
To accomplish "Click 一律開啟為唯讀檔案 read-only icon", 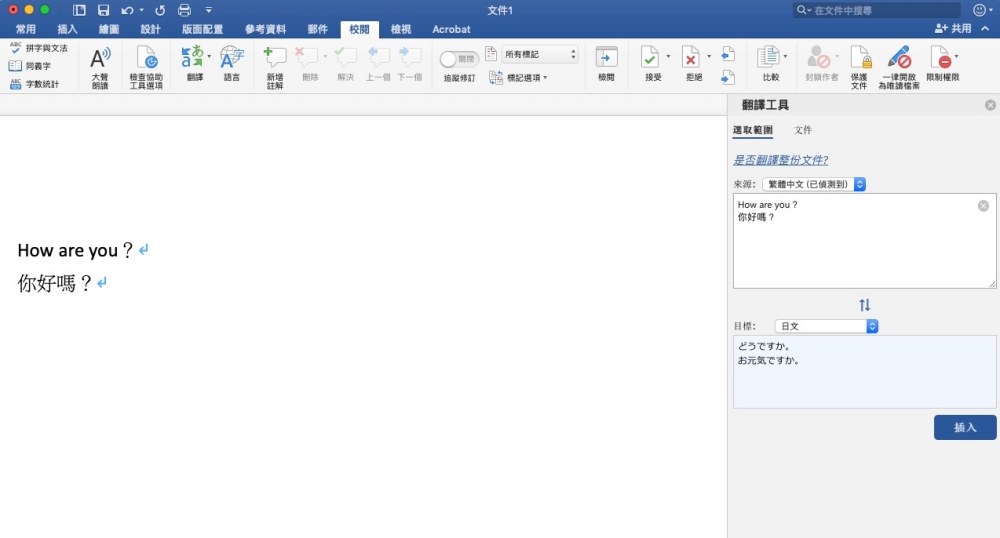I will point(899,60).
